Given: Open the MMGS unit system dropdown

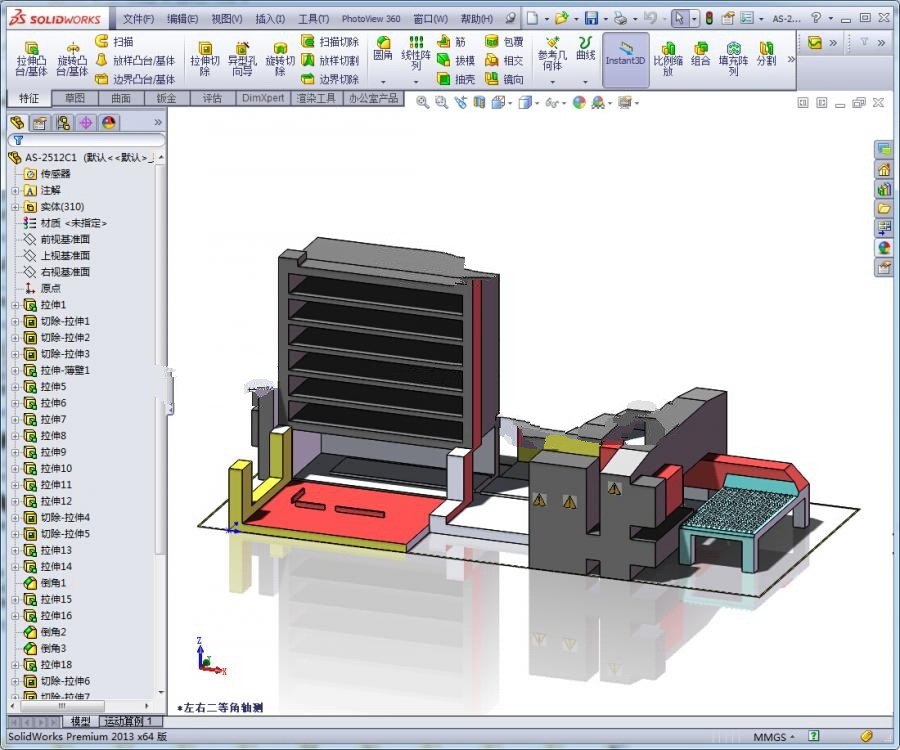Looking at the screenshot, I should (774, 737).
